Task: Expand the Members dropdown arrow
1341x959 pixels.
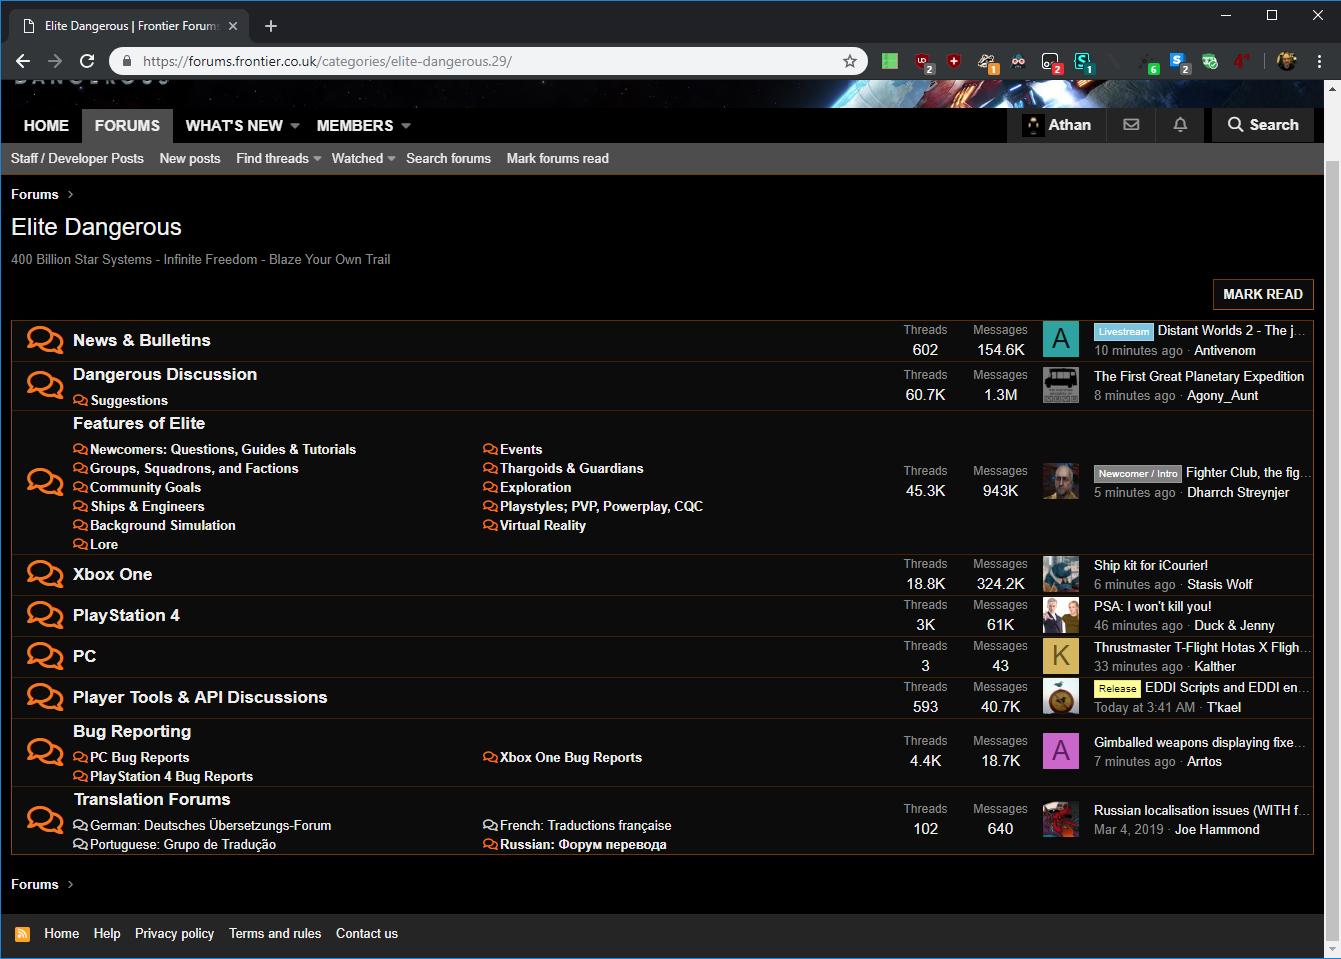Action: (x=406, y=126)
